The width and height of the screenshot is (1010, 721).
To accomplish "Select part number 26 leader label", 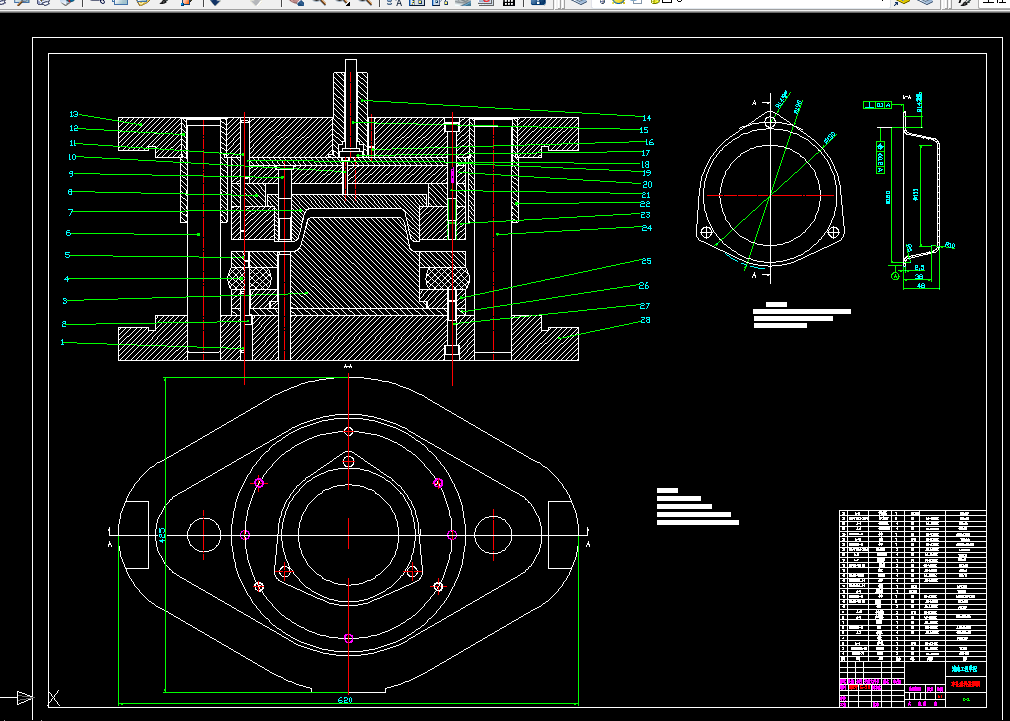I will click(643, 285).
